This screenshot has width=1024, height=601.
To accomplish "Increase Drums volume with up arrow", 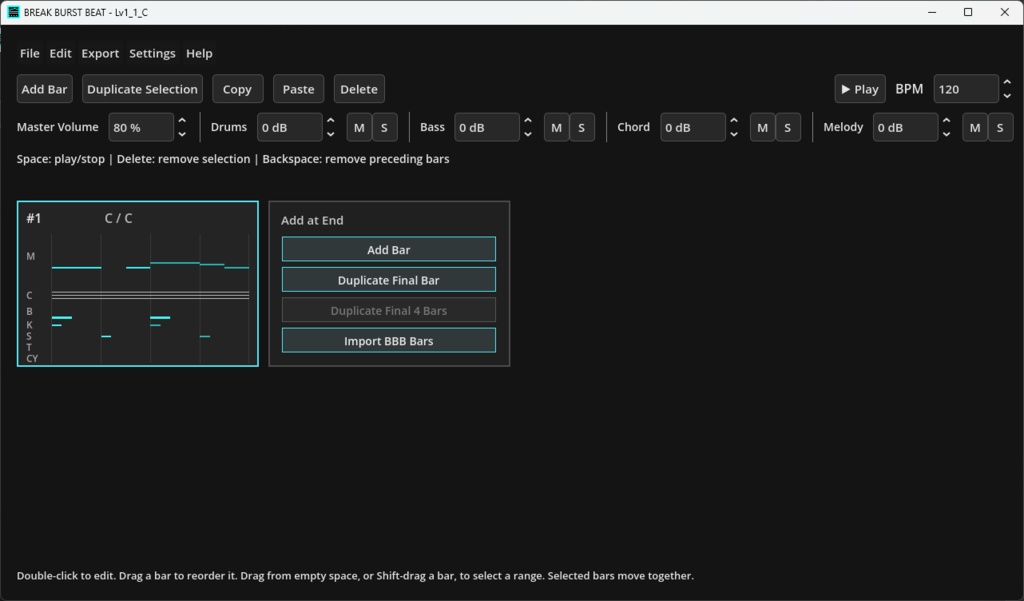I will pyautogui.click(x=330, y=121).
